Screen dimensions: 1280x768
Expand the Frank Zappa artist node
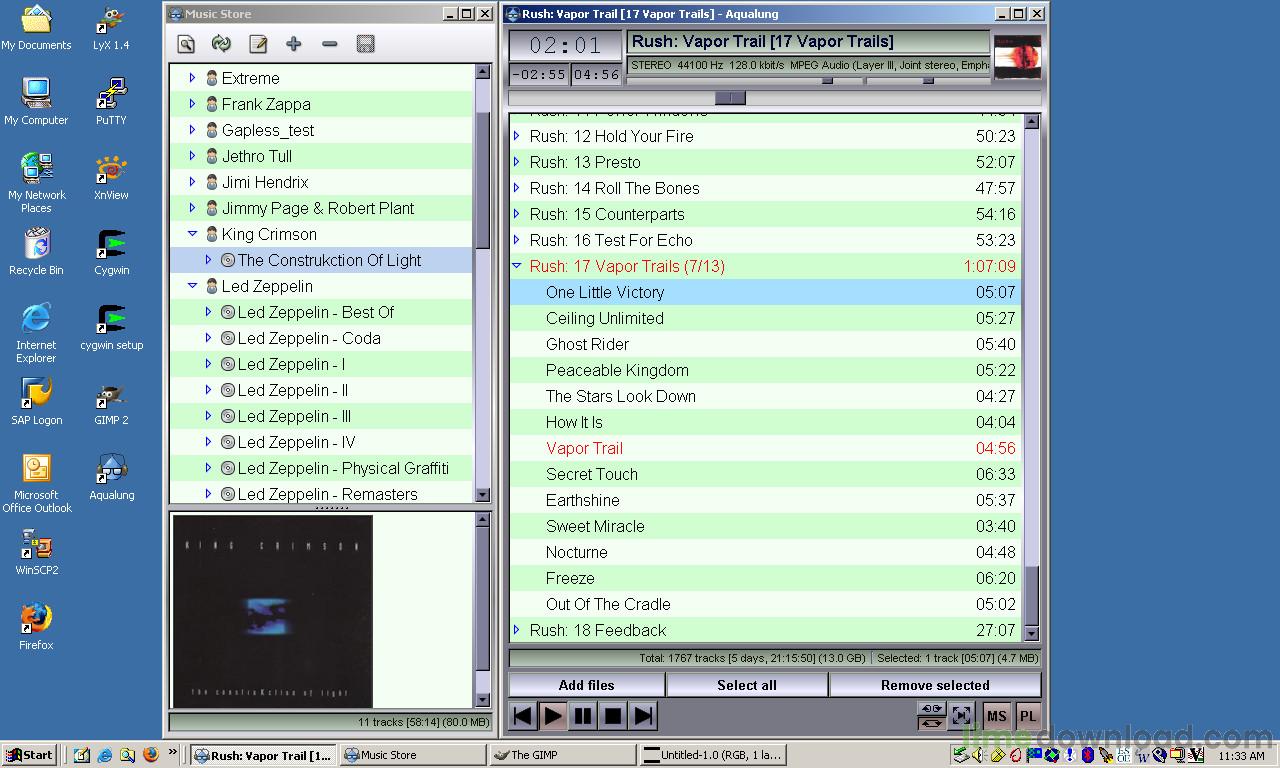[x=192, y=104]
